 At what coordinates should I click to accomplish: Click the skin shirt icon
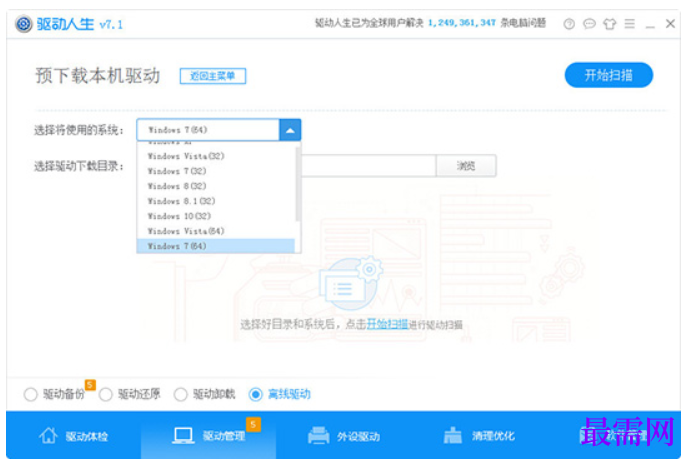(x=609, y=24)
